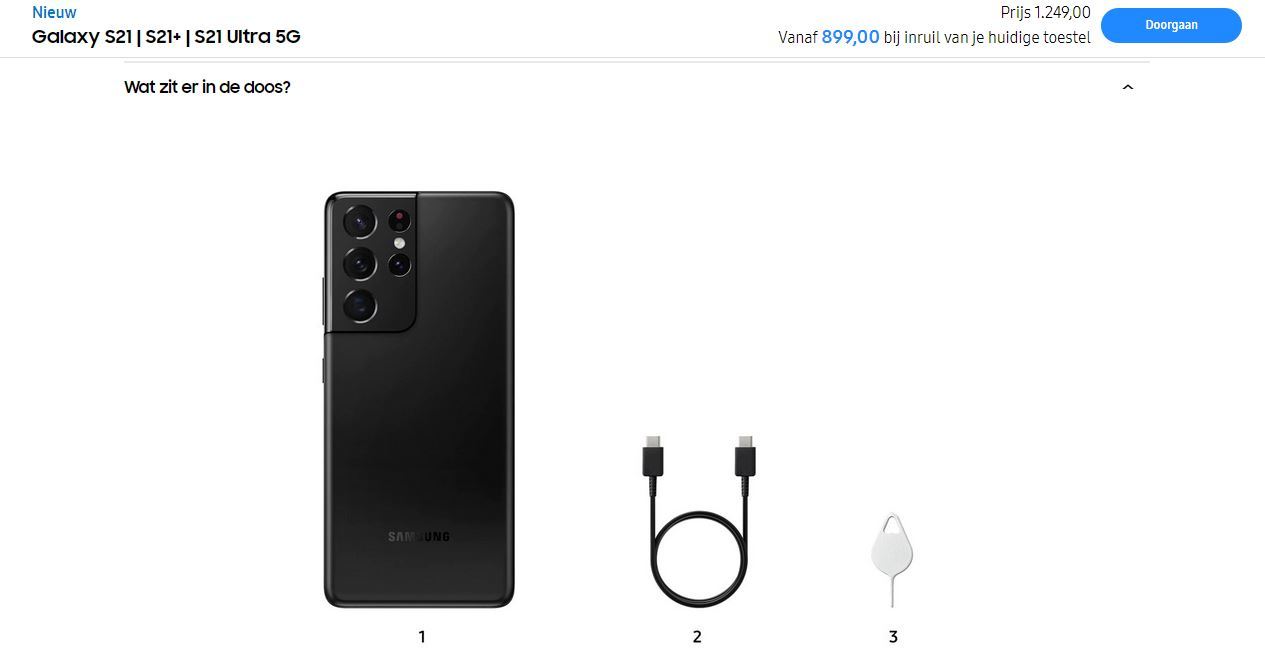Screen dimensions: 1265x651
Task: Select item number 1 label
Action: point(422,636)
